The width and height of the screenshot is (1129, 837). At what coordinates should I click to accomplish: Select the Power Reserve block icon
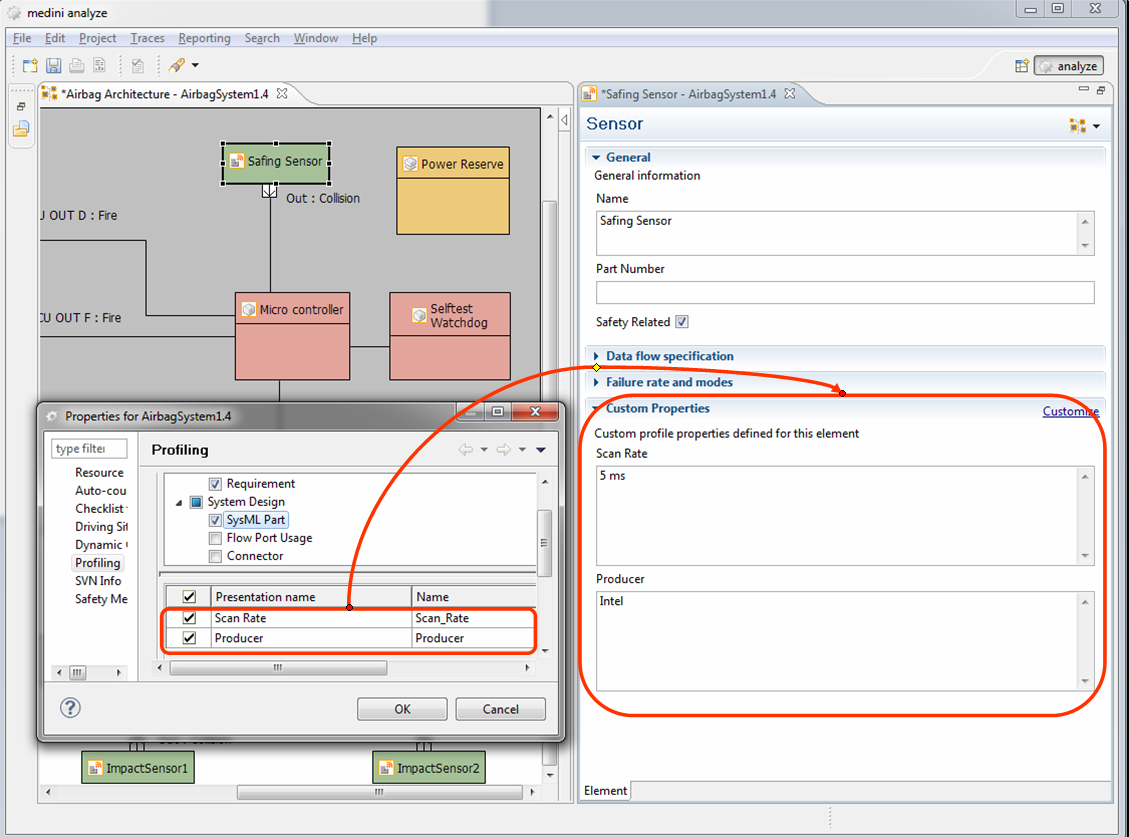409,164
